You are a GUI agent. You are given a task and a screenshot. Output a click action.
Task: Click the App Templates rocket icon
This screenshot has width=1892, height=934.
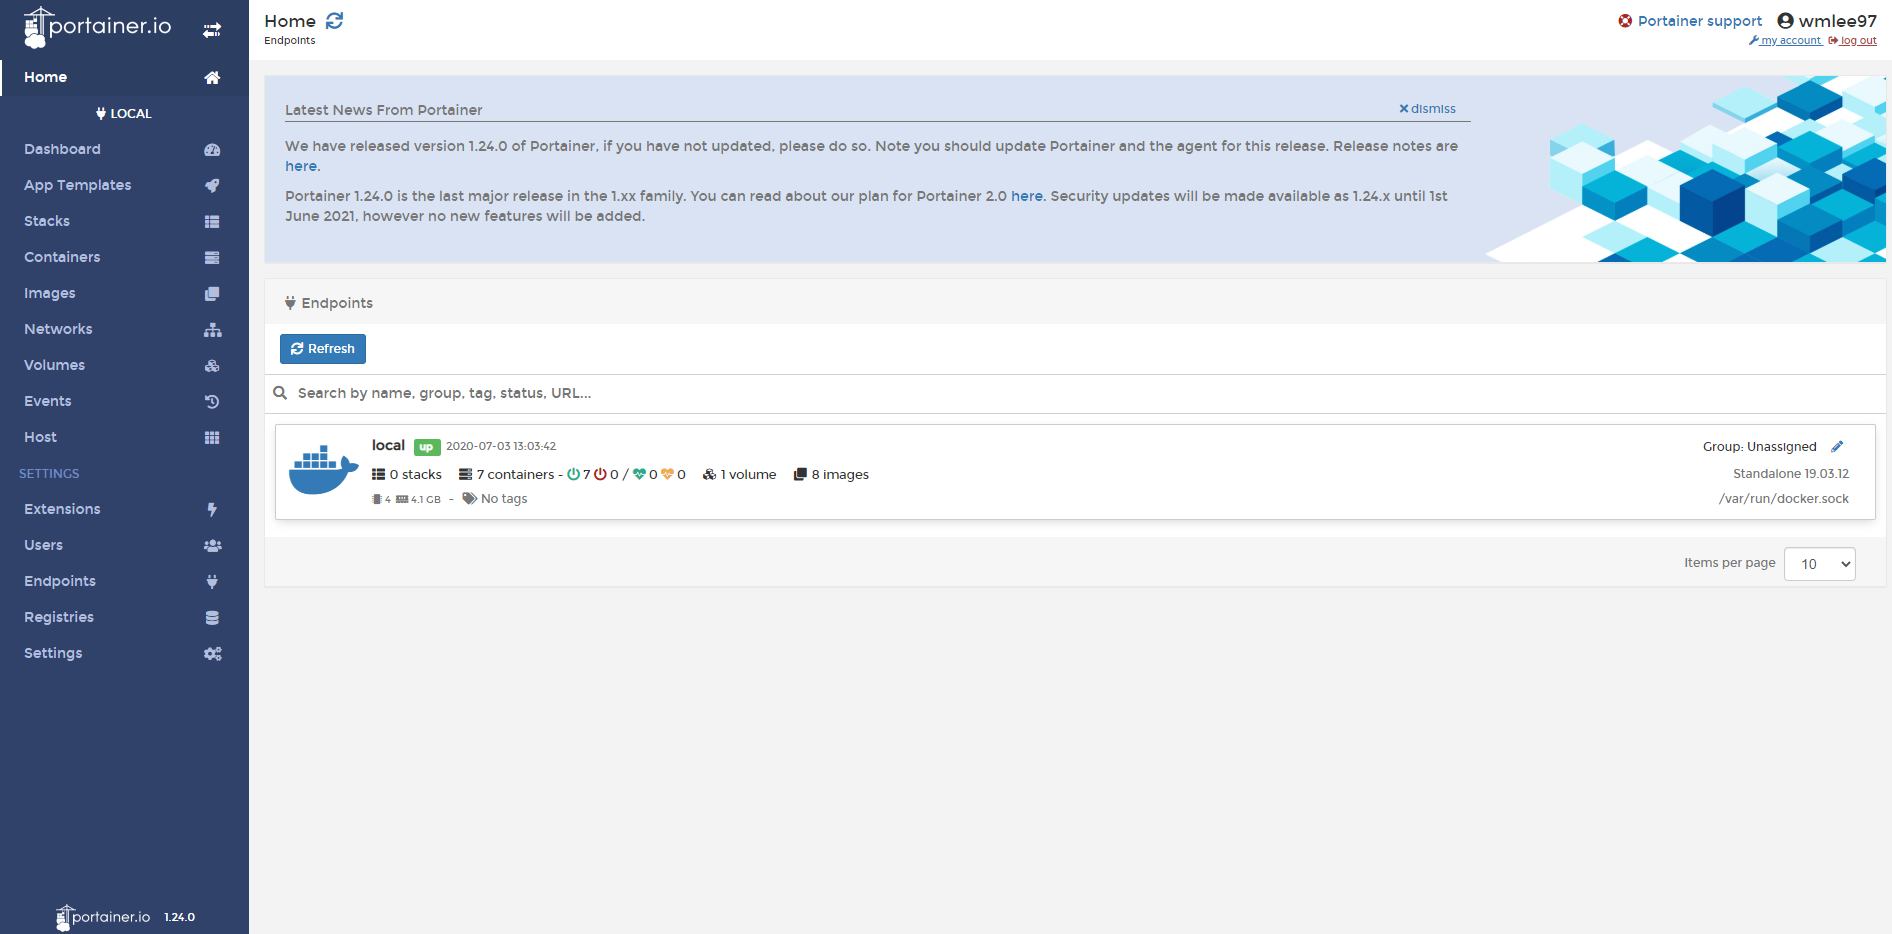212,185
